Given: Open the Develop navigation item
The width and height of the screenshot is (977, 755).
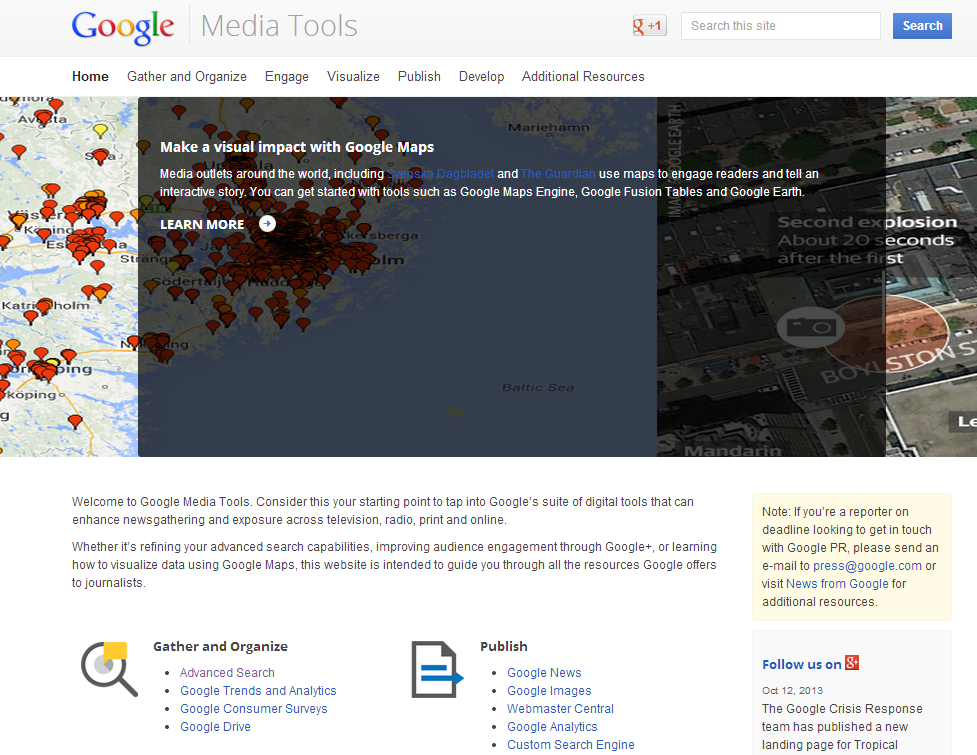Looking at the screenshot, I should coord(482,77).
